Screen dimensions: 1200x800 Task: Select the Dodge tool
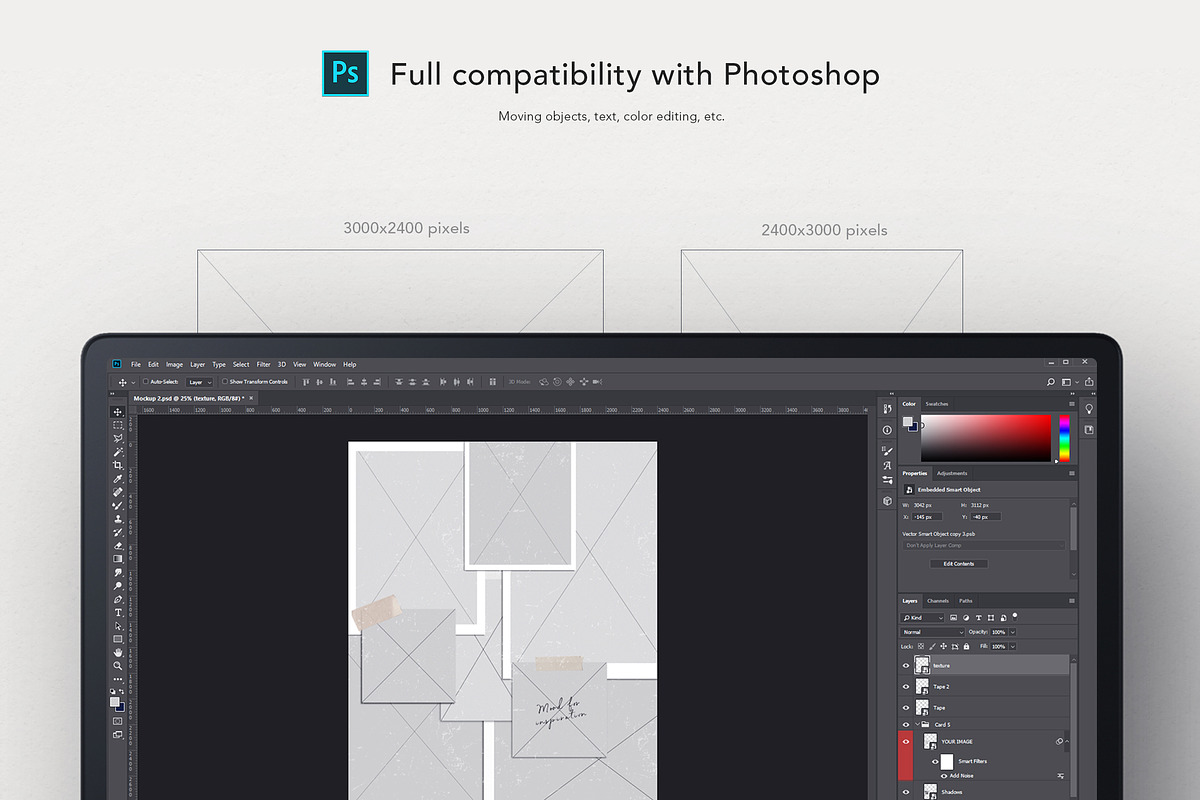[119, 586]
